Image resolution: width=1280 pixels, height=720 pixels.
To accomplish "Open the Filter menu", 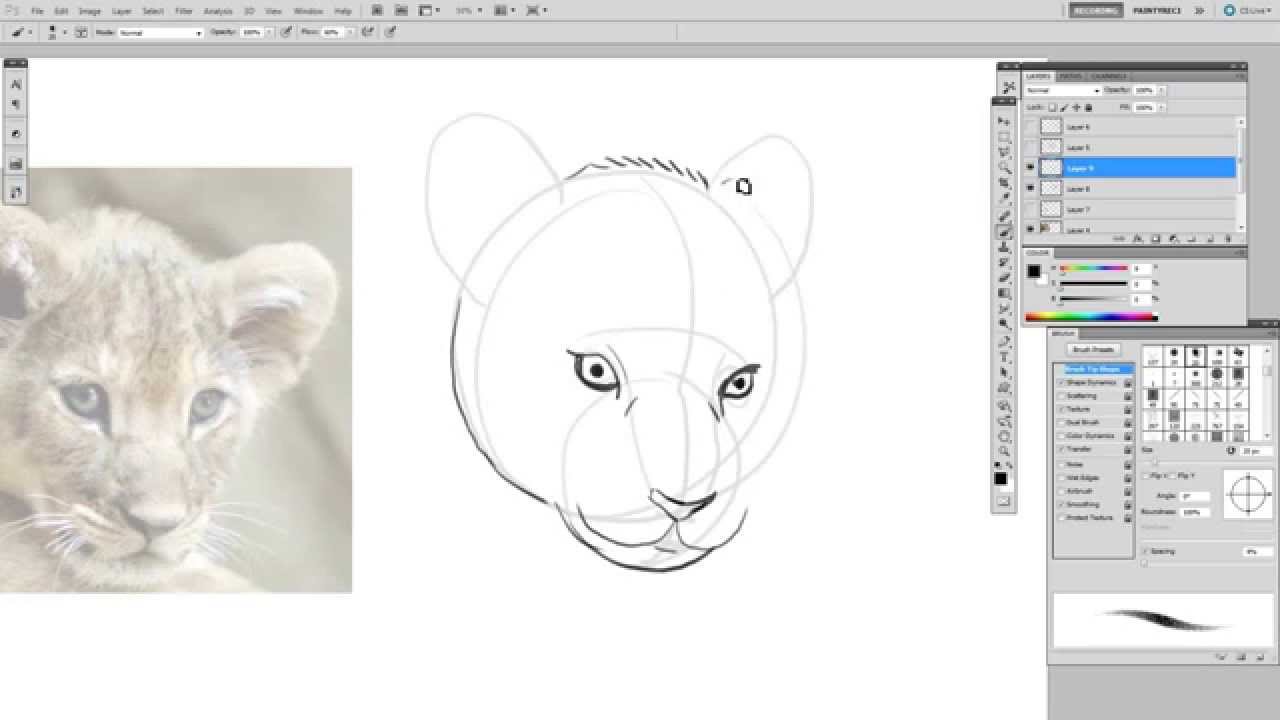I will [184, 11].
